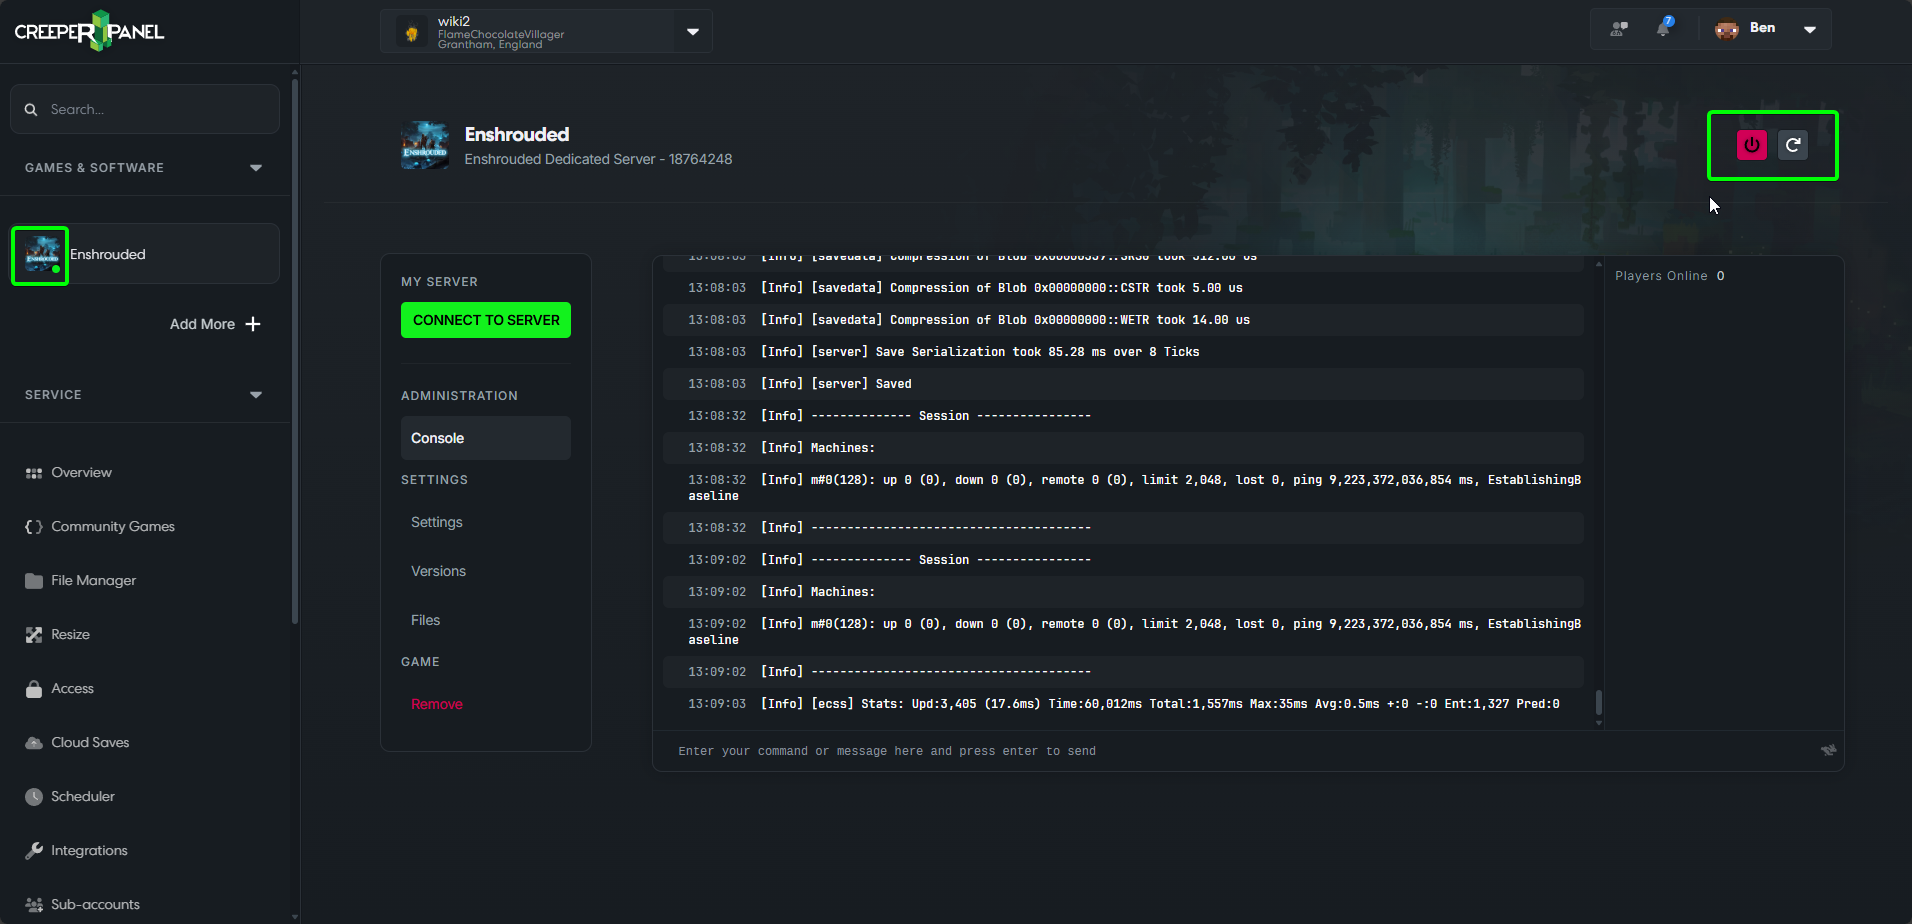Click the File Manager folder icon
Viewport: 1912px width, 924px height.
pos(34,581)
